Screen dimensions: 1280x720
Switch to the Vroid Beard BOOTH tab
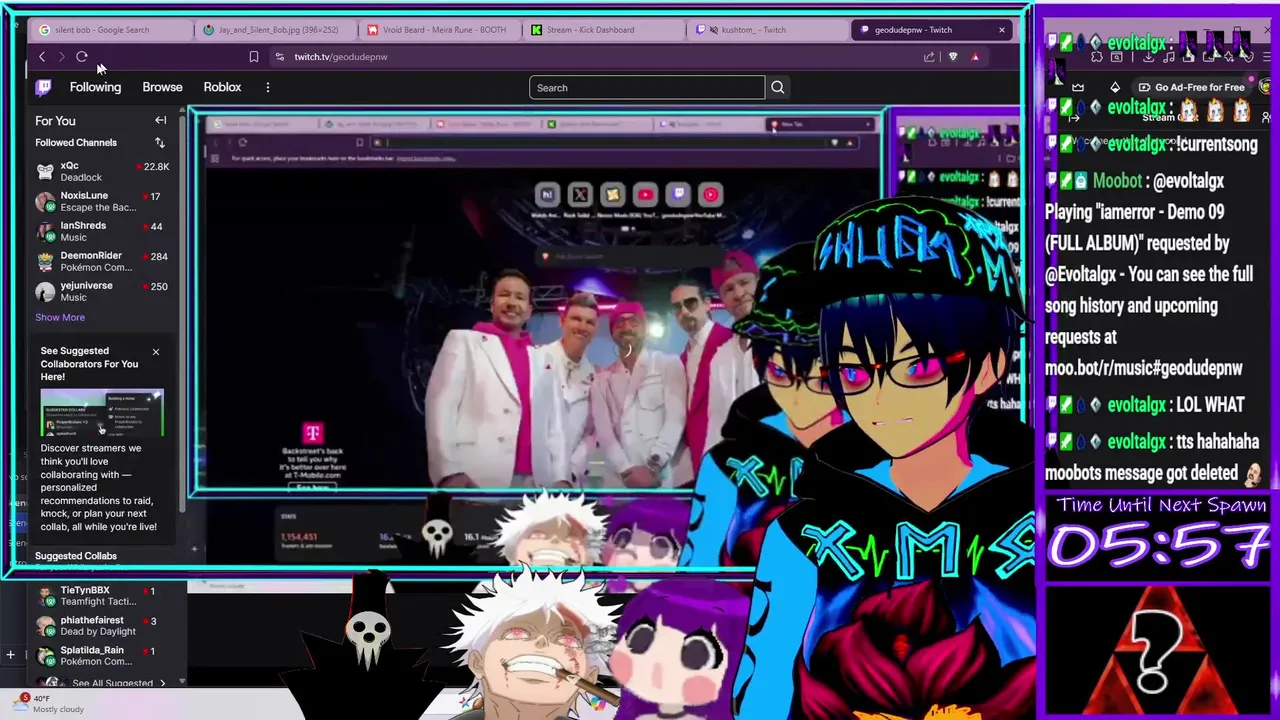tap(438, 30)
